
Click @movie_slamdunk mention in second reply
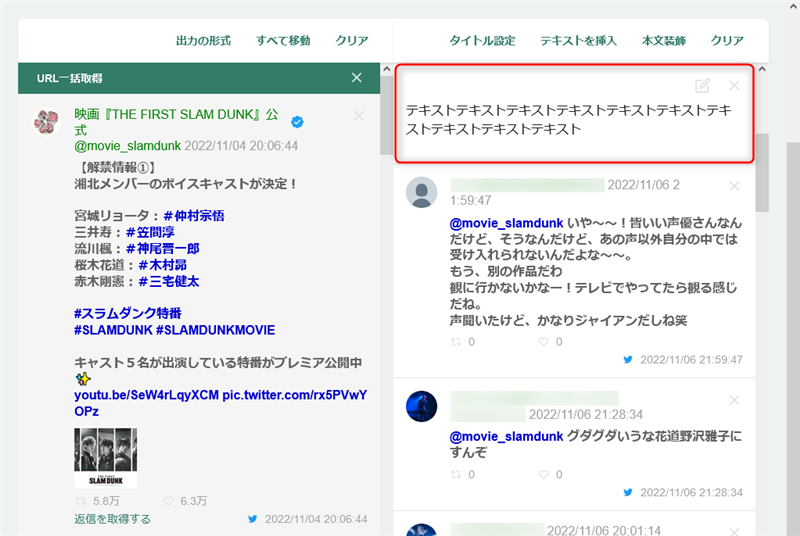506,436
